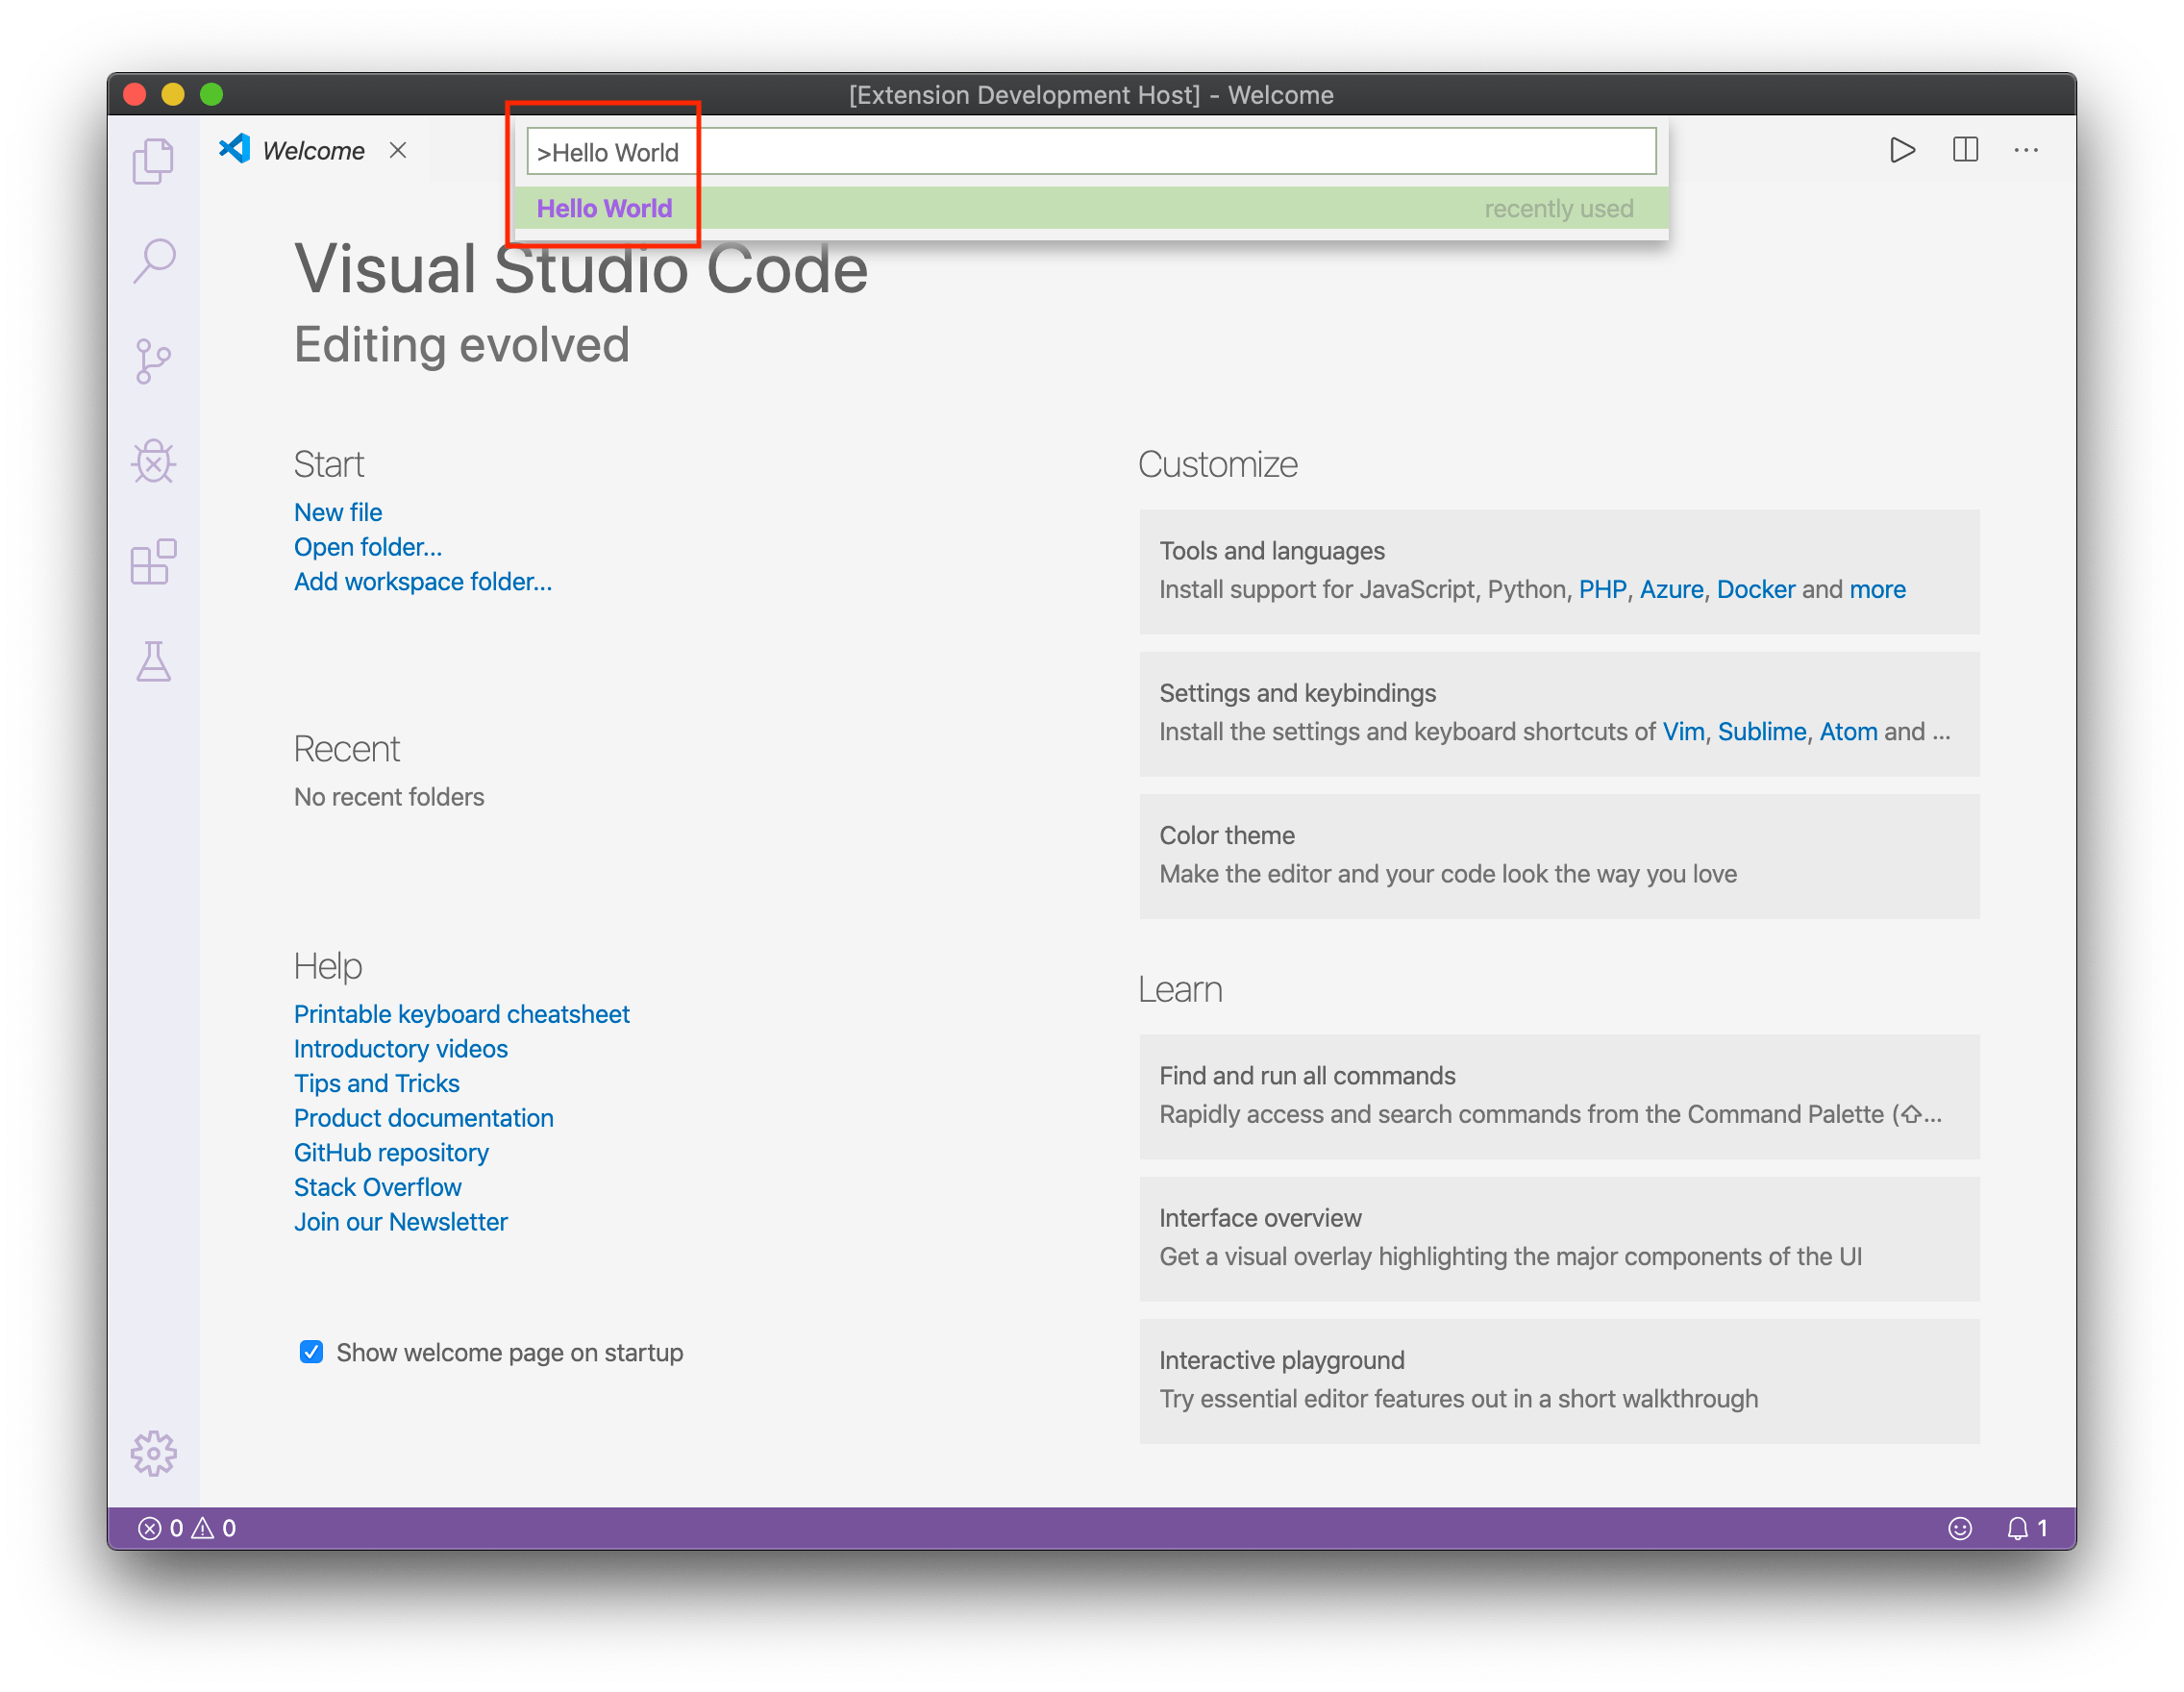Click the smiley feedback icon in status bar
Image resolution: width=2184 pixels, height=1692 pixels.
click(x=1959, y=1527)
